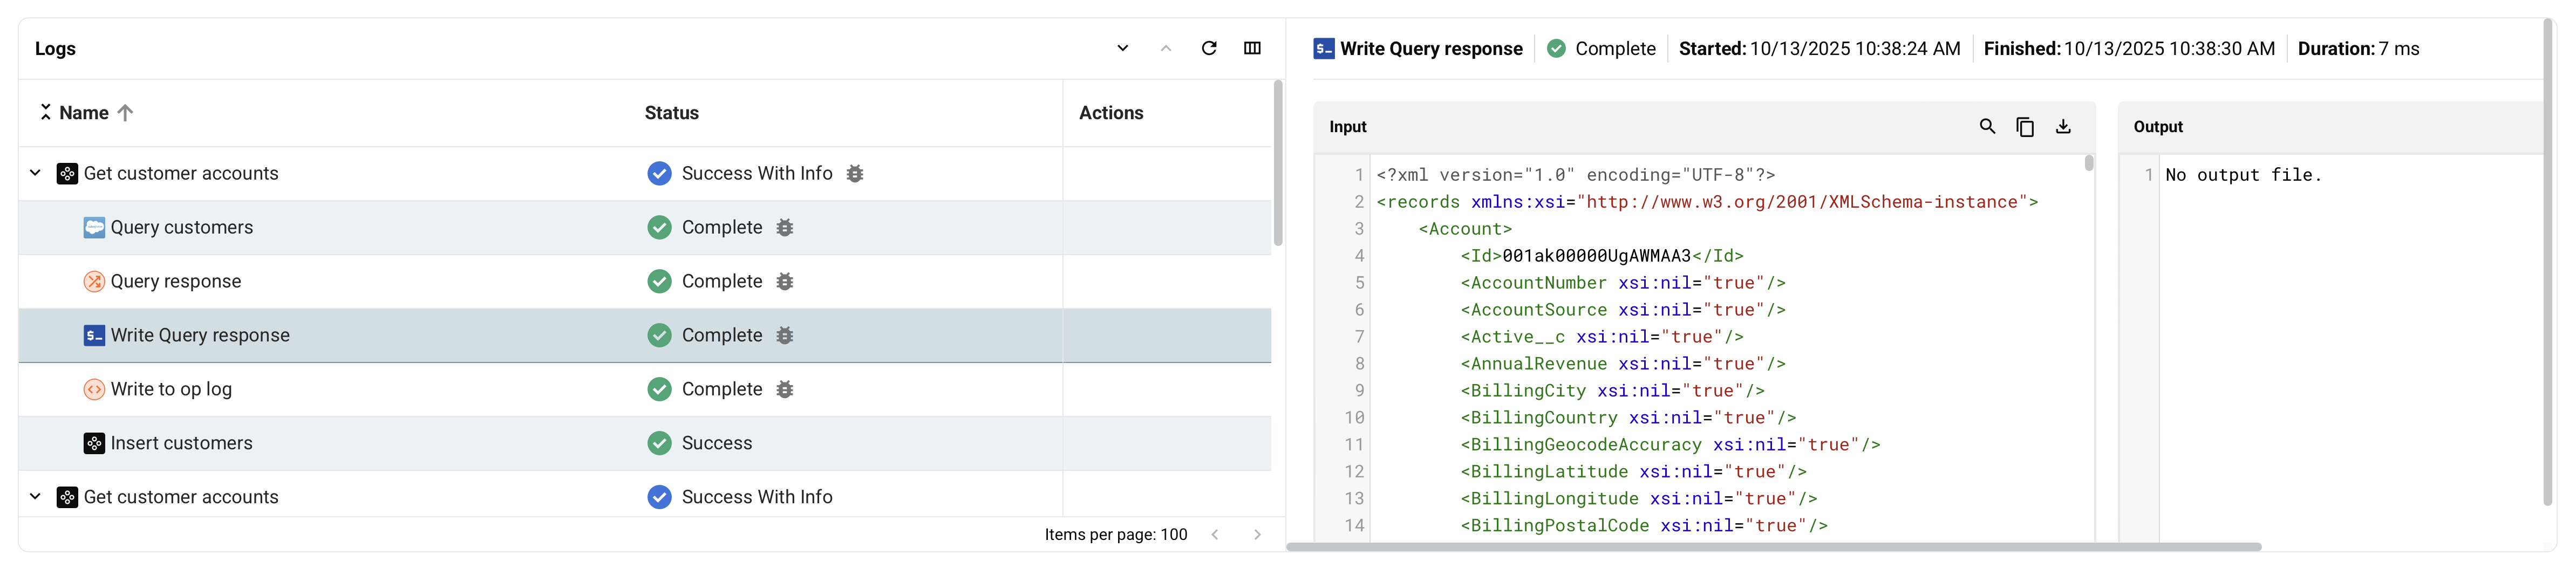Open the expand-all chevron in Logs toolbar
The image size is (2576, 575).
coord(1122,48)
